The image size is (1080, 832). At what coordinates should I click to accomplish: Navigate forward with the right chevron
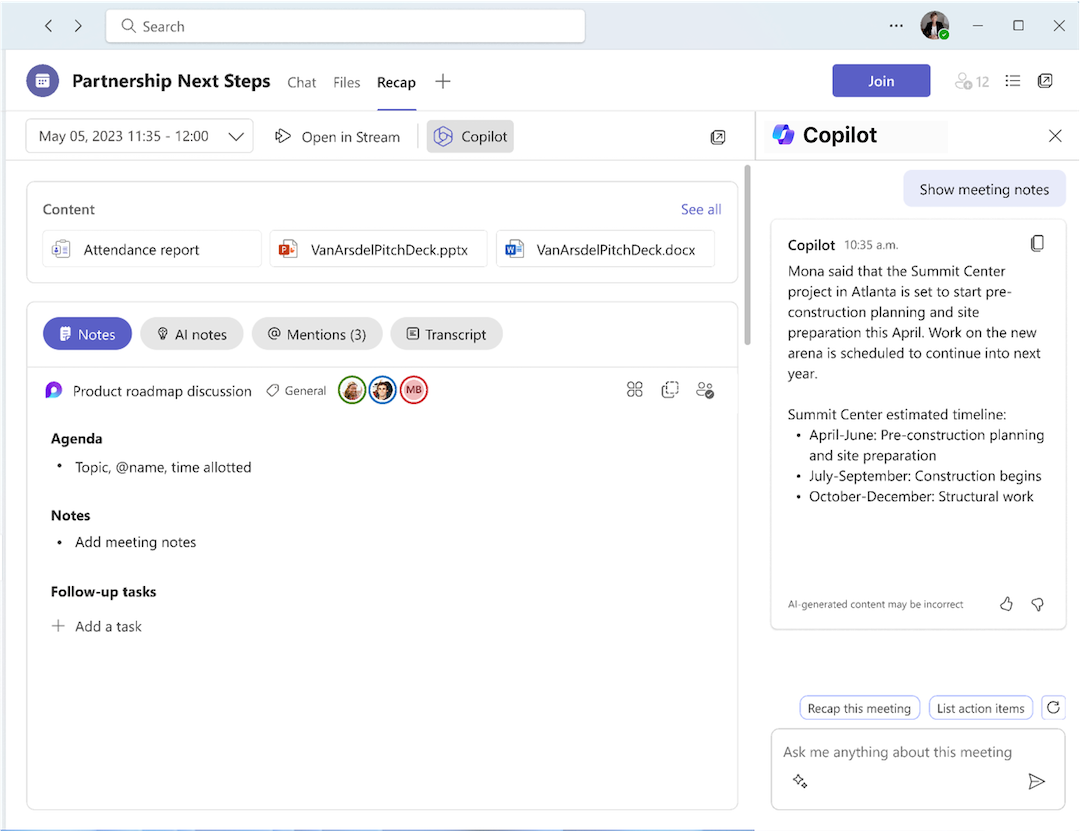click(78, 25)
